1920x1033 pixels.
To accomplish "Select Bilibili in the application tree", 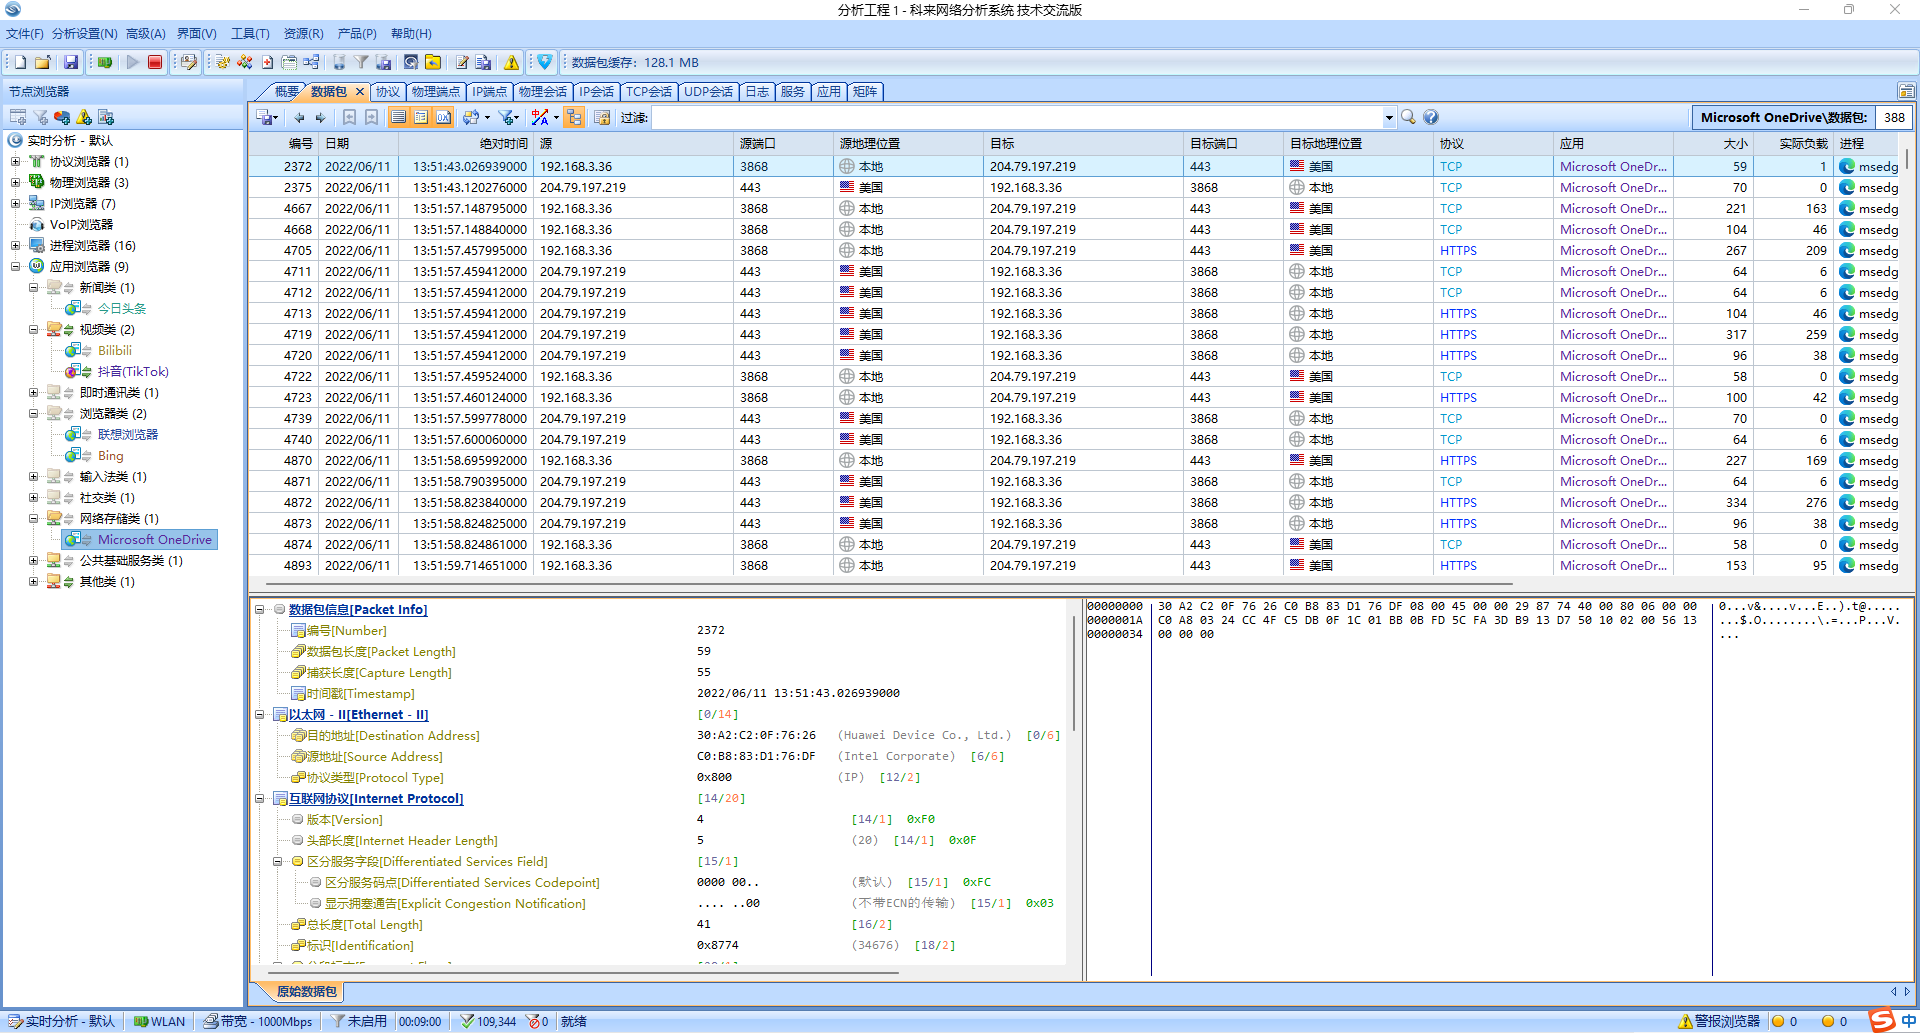I will (x=114, y=350).
